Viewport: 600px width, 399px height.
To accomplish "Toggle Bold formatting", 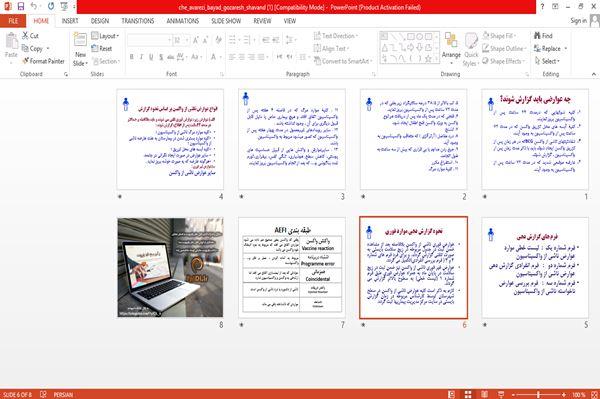I will pos(132,57).
